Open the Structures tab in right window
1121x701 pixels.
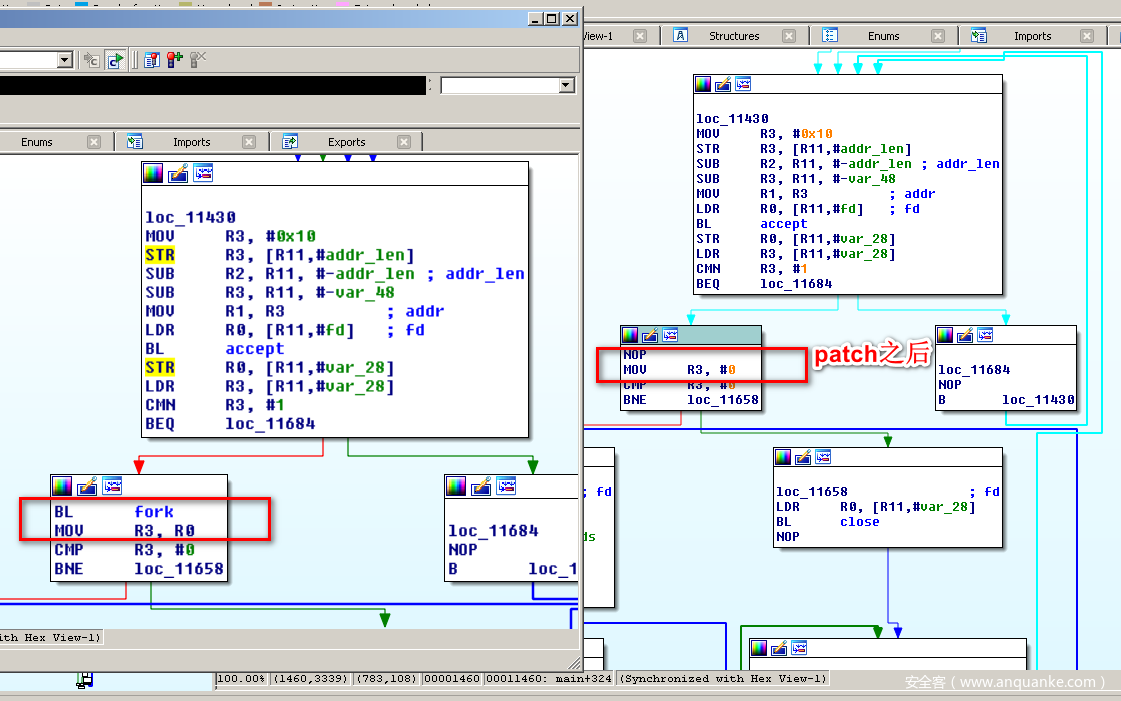734,36
